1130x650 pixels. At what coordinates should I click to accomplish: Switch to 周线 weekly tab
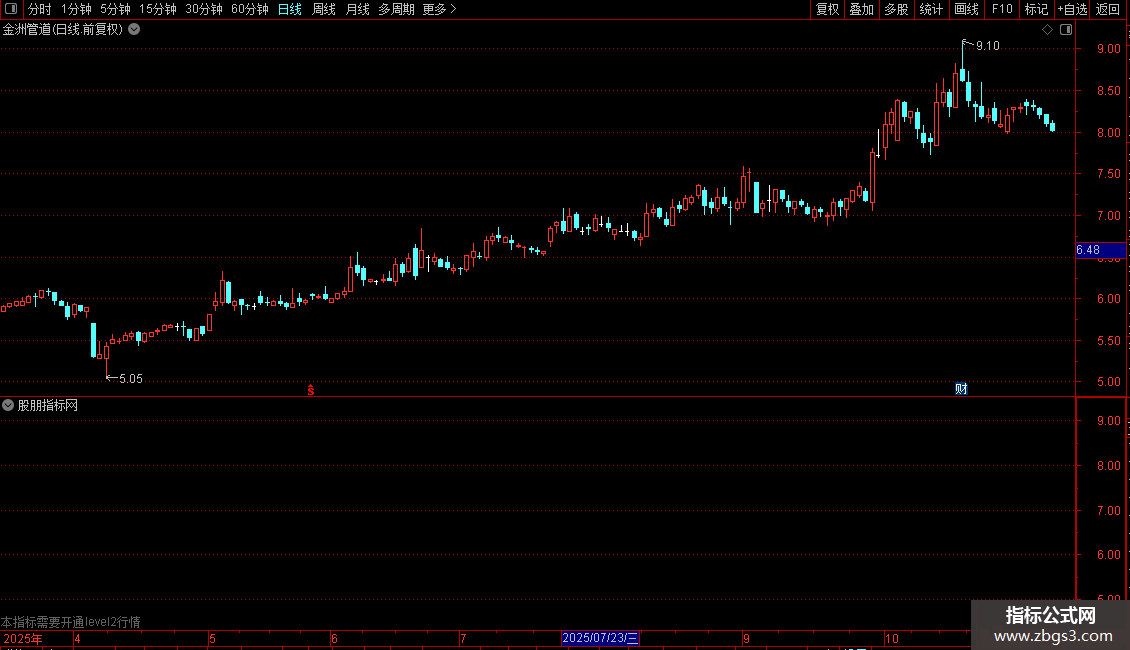click(324, 9)
